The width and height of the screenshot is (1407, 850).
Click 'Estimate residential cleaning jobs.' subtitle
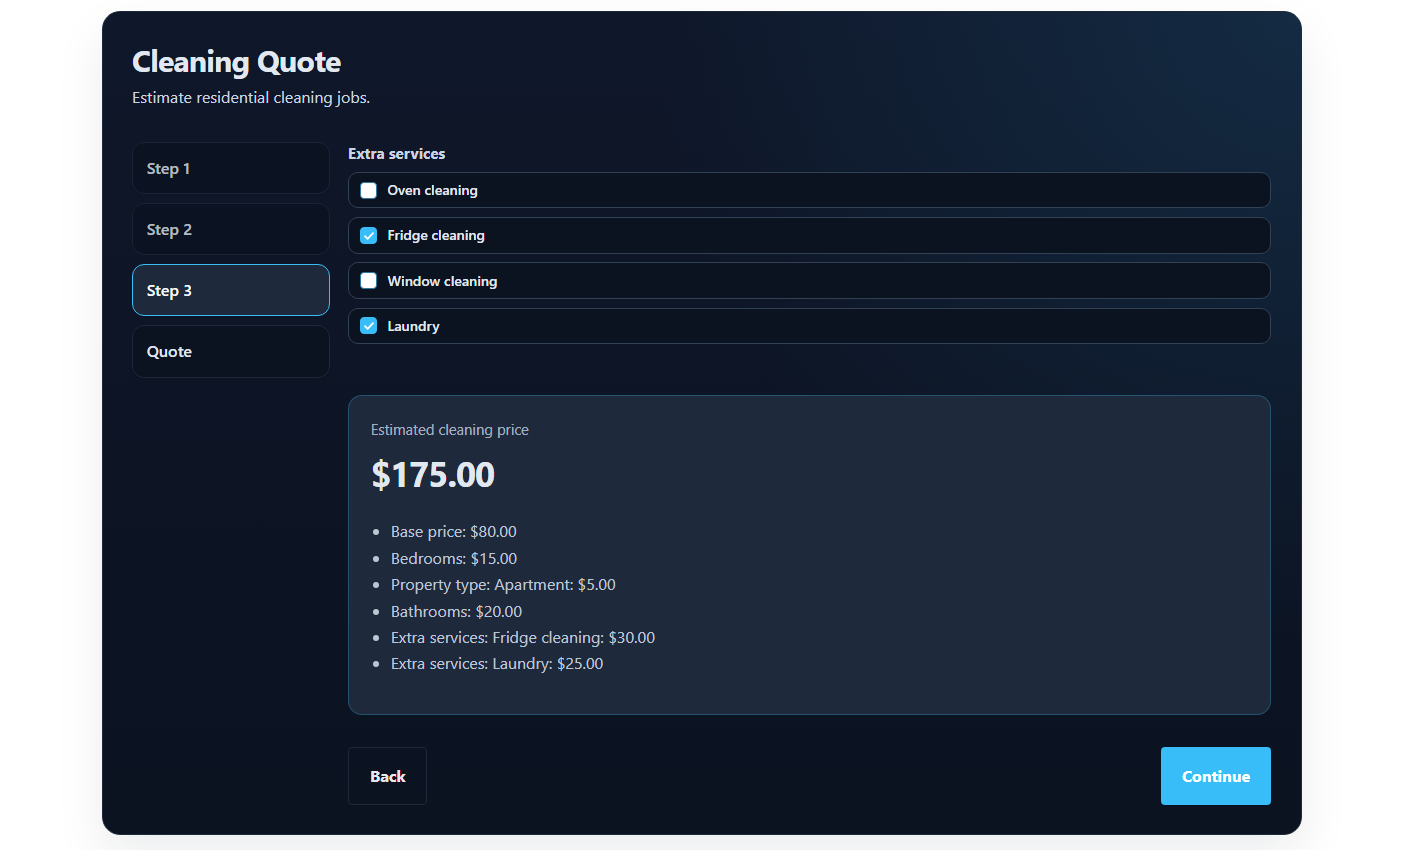pyautogui.click(x=251, y=98)
